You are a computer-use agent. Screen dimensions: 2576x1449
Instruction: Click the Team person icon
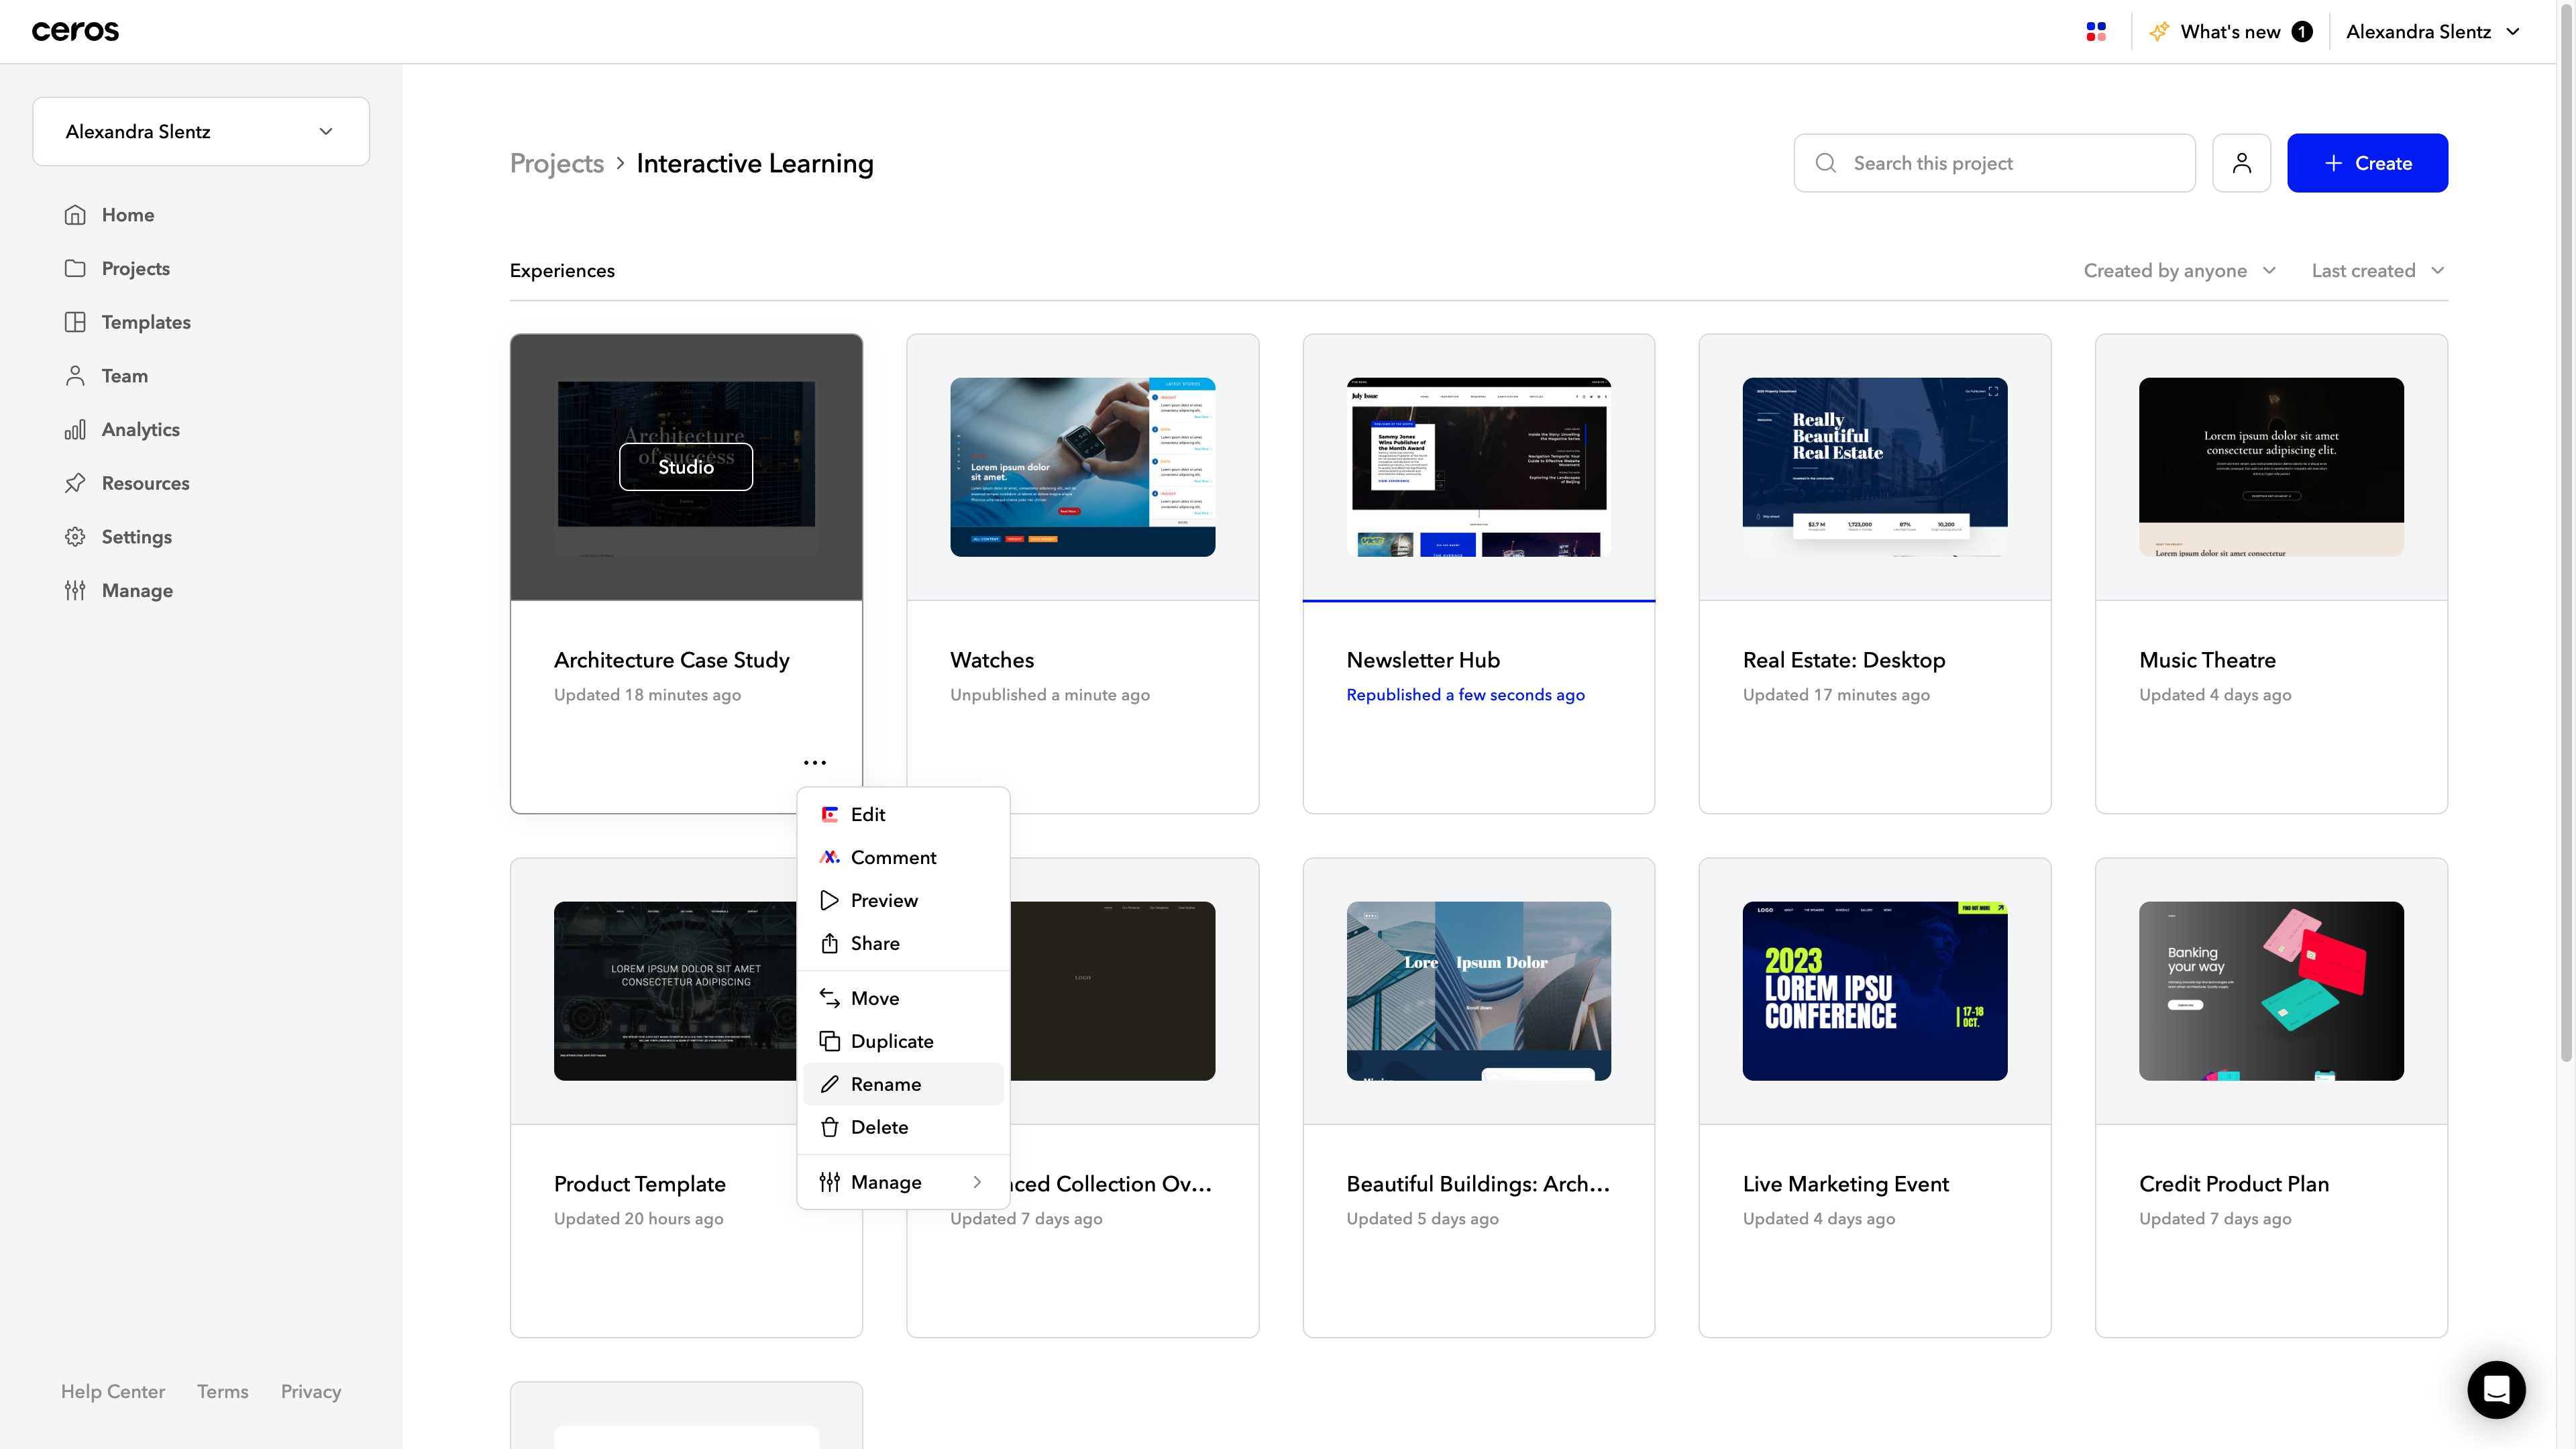pos(75,376)
